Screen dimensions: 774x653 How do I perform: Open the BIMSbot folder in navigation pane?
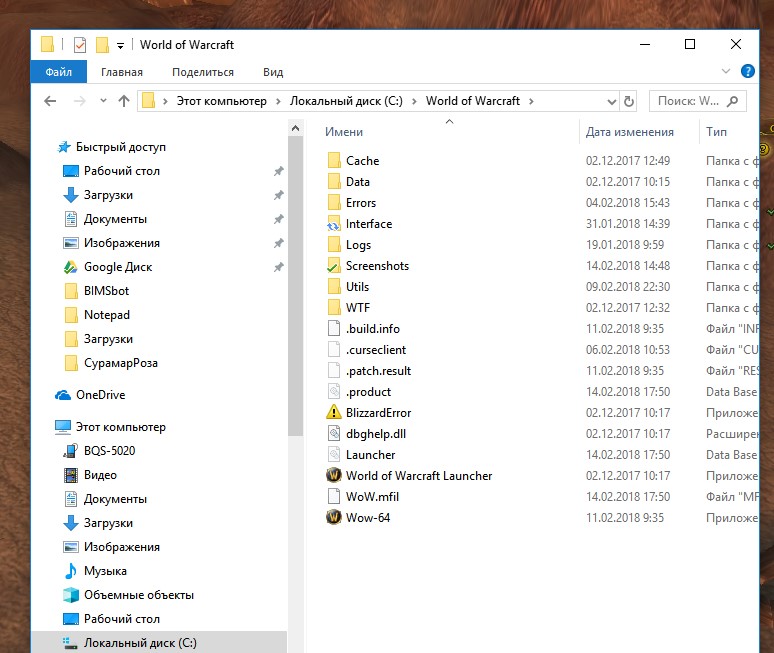(x=106, y=291)
